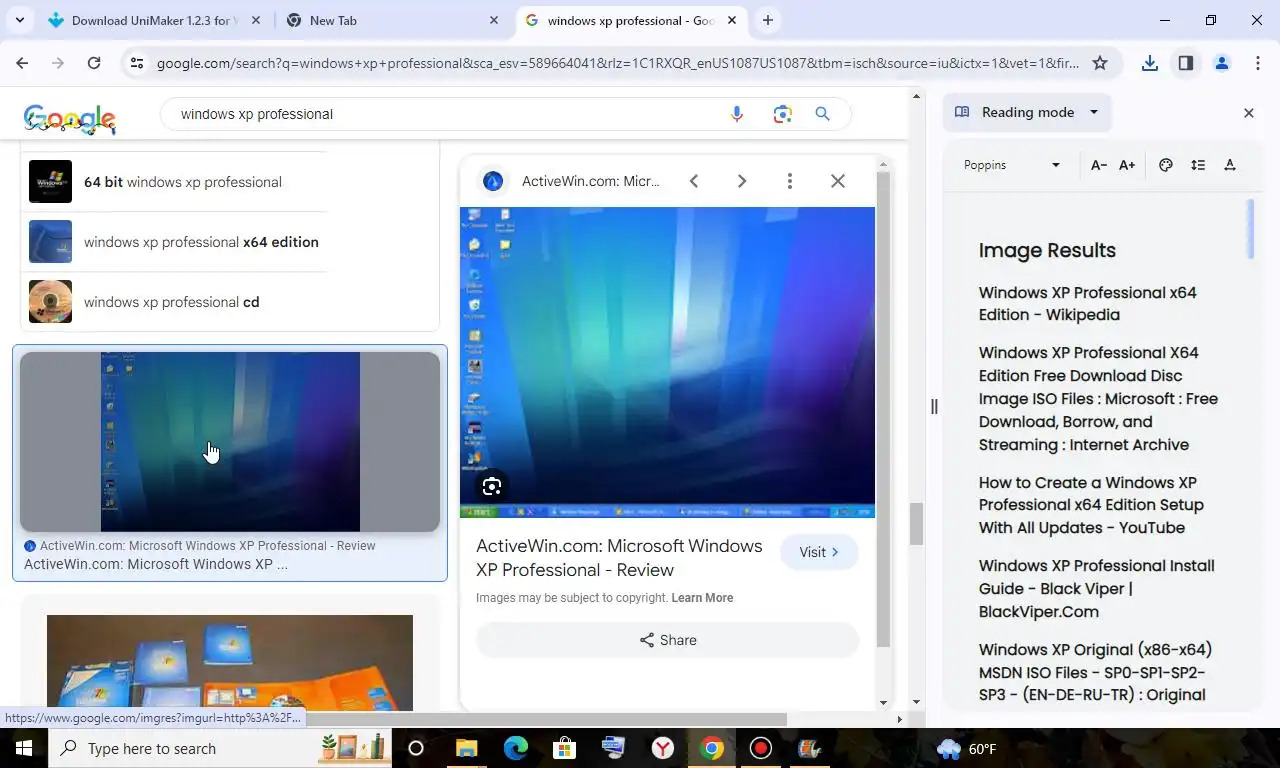This screenshot has width=1280, height=768.
Task: Select 64 bit windows xp professional suggestion
Action: pos(176,182)
